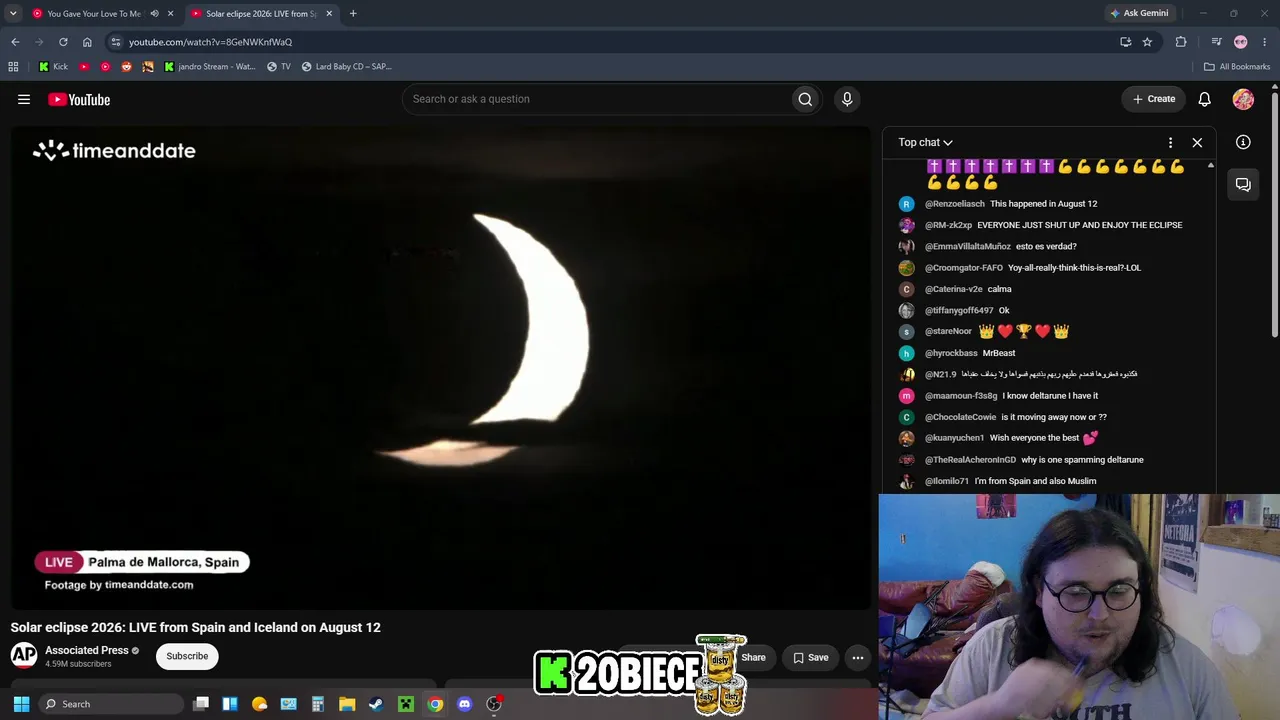Open the Chrome home page button
Screen dimensions: 1280x720
click(x=87, y=42)
